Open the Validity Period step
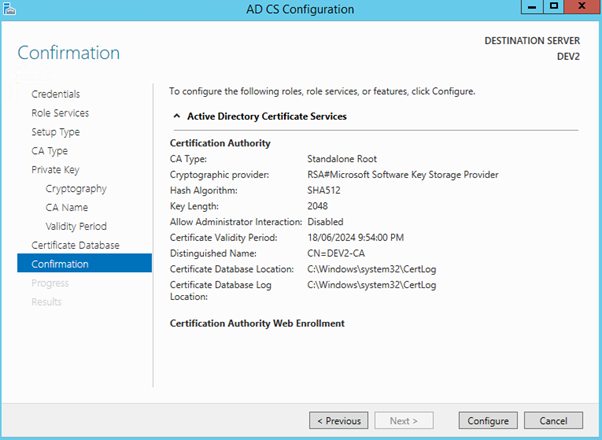602x440 pixels. (x=76, y=226)
